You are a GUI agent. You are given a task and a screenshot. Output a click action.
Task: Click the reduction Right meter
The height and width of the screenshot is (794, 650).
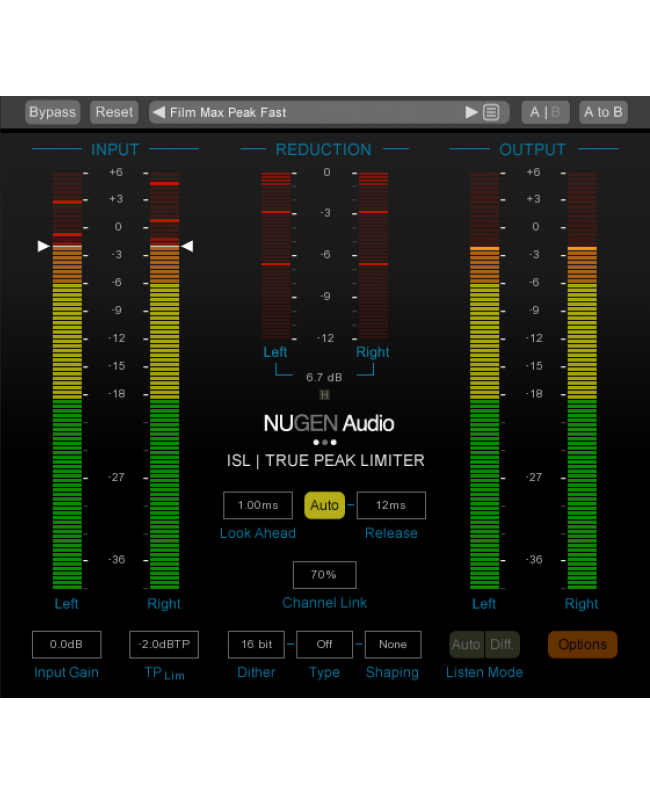373,255
